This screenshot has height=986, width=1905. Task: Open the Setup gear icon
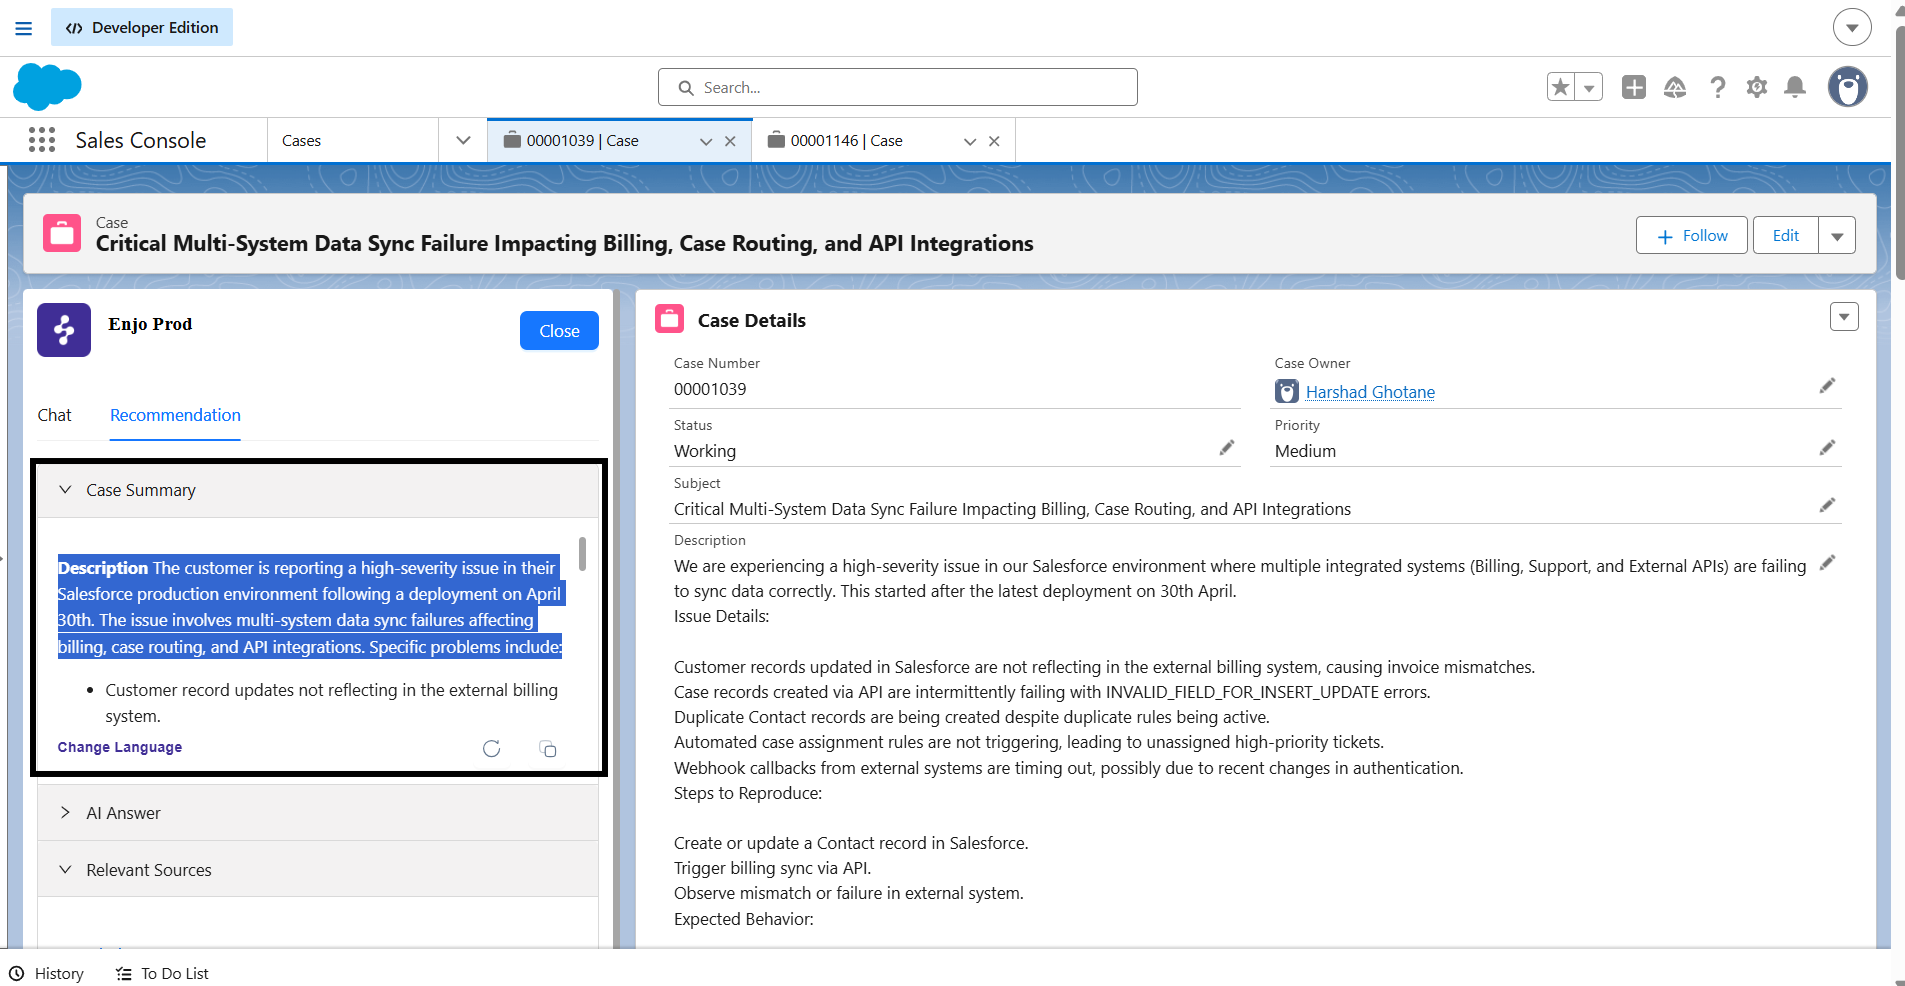click(x=1757, y=87)
